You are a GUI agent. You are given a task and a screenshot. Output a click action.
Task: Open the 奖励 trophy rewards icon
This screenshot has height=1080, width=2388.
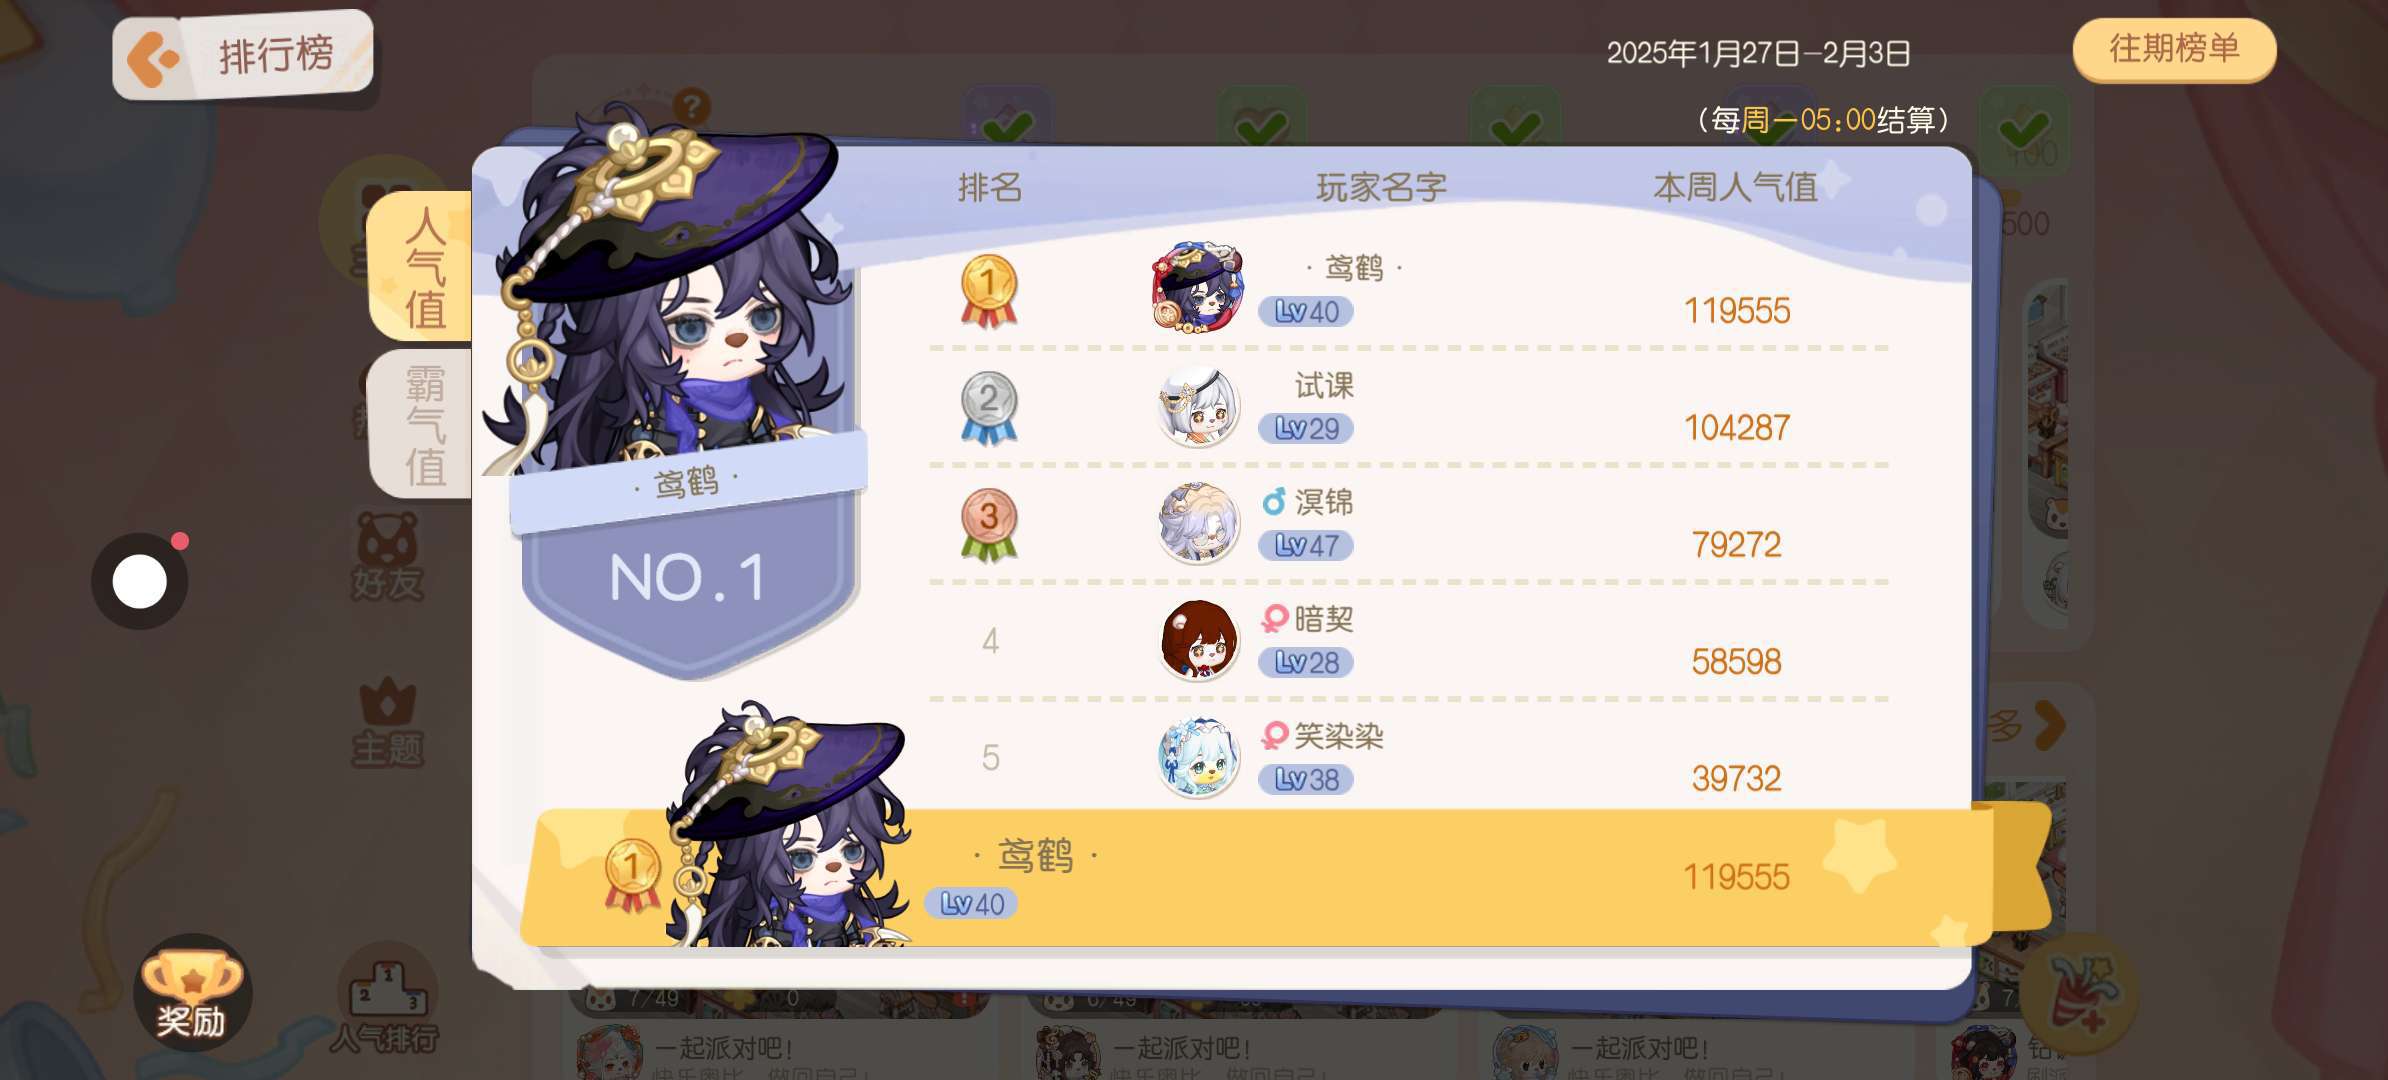[x=192, y=992]
